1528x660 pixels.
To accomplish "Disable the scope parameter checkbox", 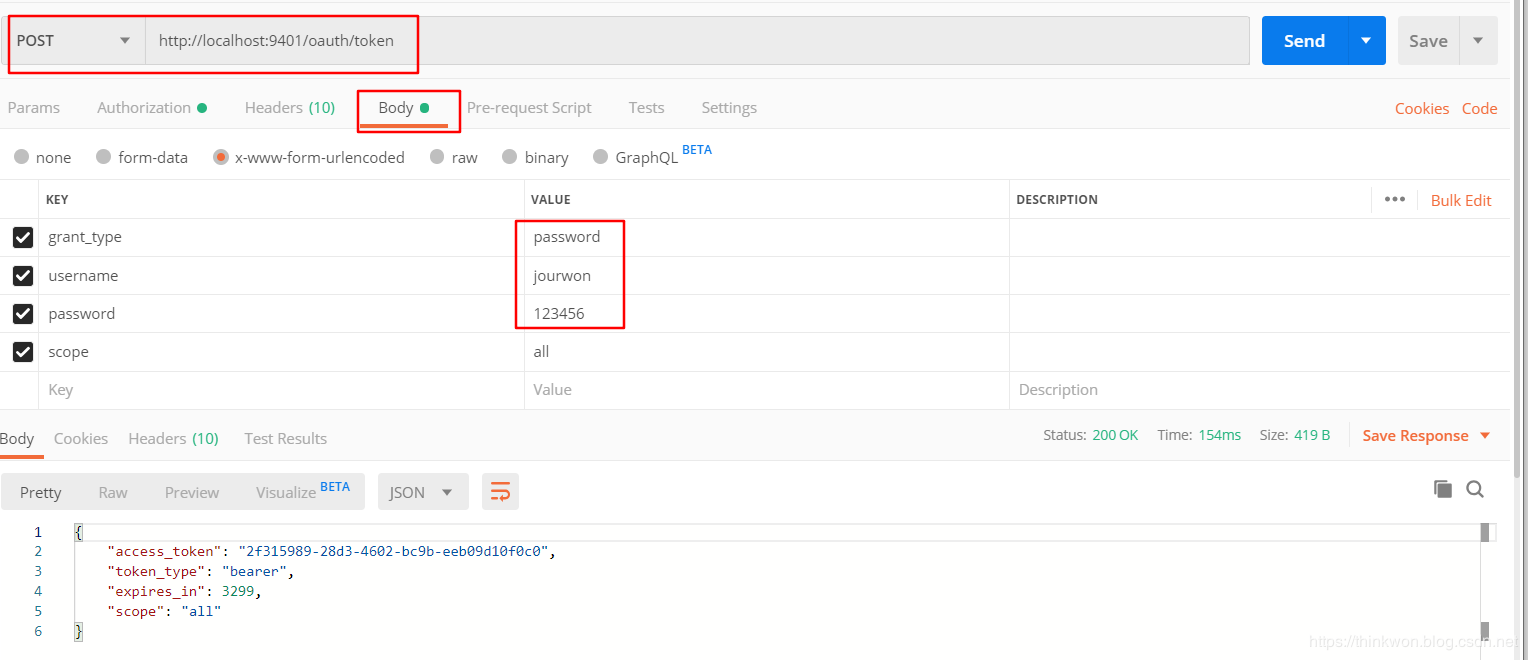I will 23,352.
